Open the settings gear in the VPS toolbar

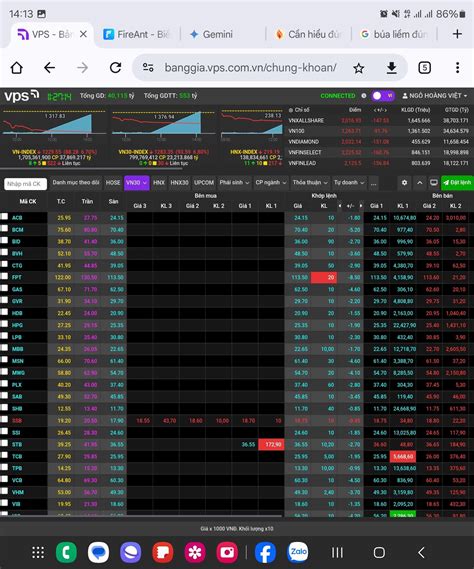point(404,183)
